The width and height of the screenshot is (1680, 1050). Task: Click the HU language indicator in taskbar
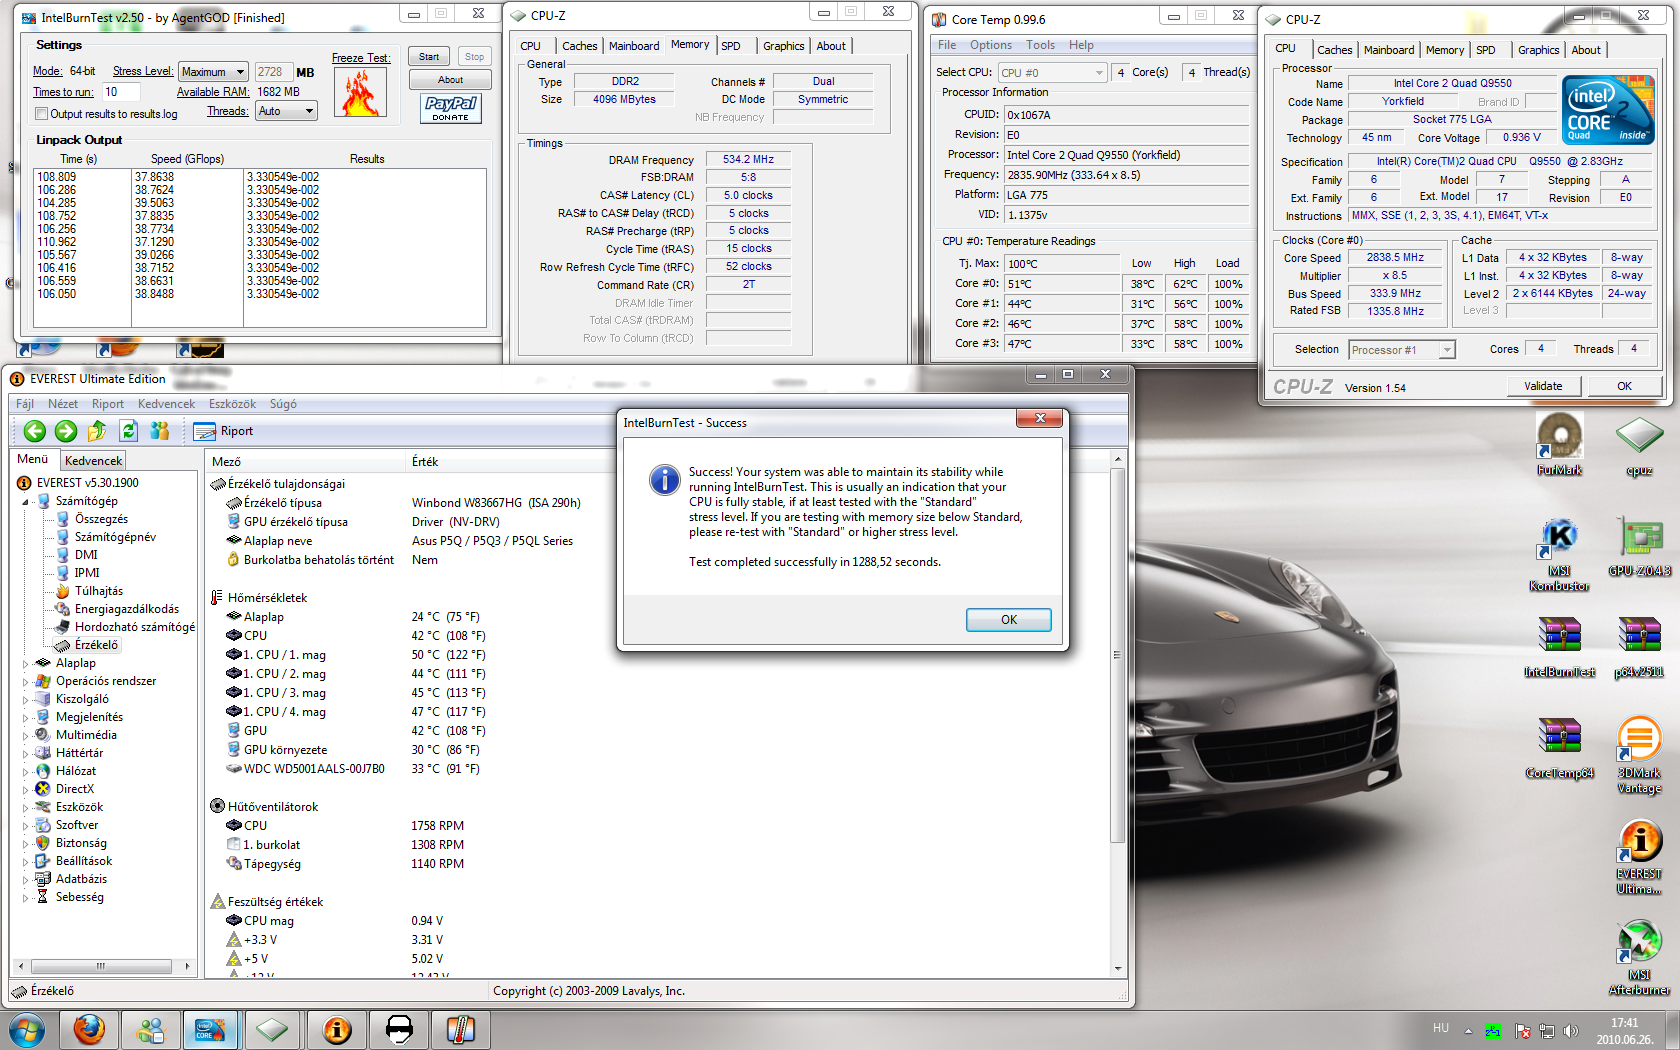click(1441, 1028)
